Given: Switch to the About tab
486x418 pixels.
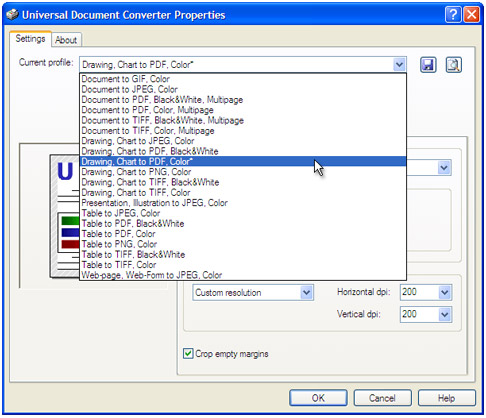Looking at the screenshot, I should pos(66,40).
